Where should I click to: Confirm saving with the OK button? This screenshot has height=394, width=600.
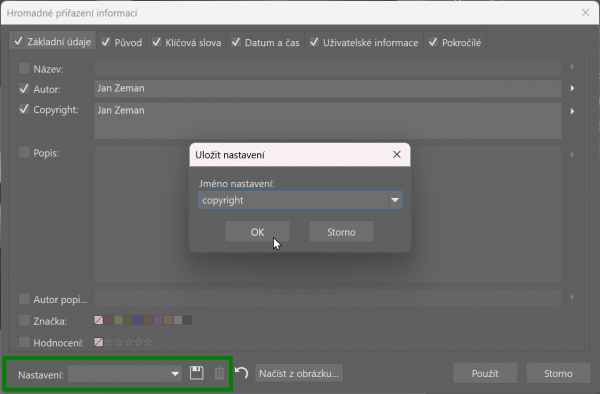pyautogui.click(x=258, y=232)
